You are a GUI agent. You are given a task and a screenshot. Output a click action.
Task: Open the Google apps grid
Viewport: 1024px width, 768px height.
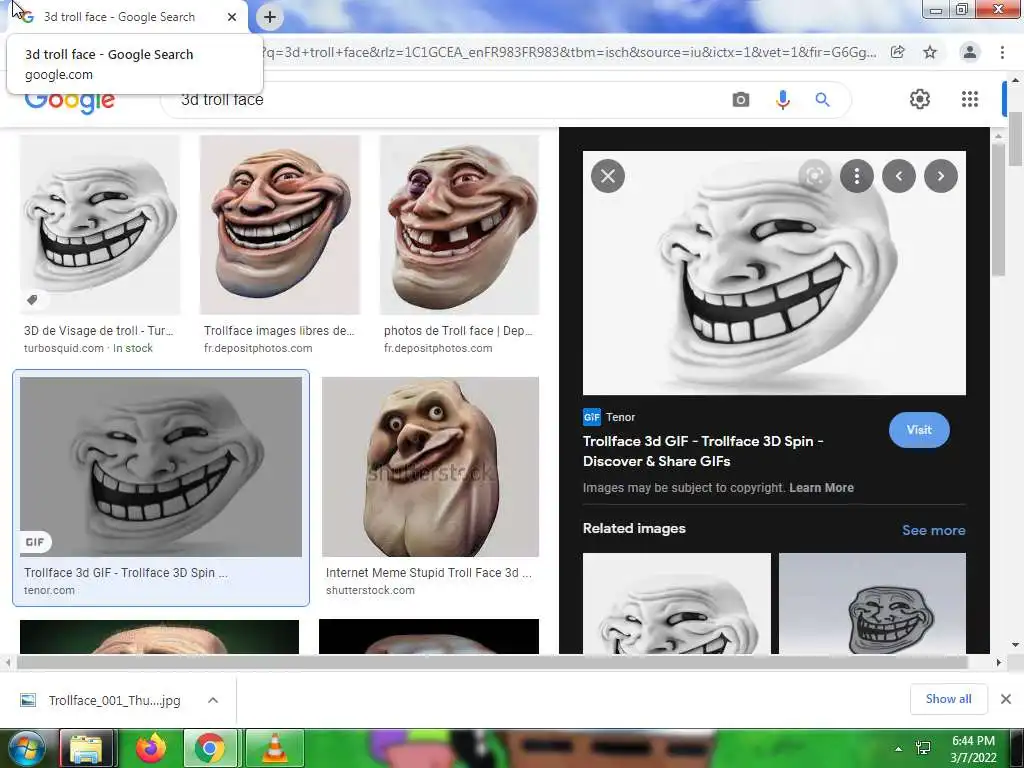[x=970, y=99]
